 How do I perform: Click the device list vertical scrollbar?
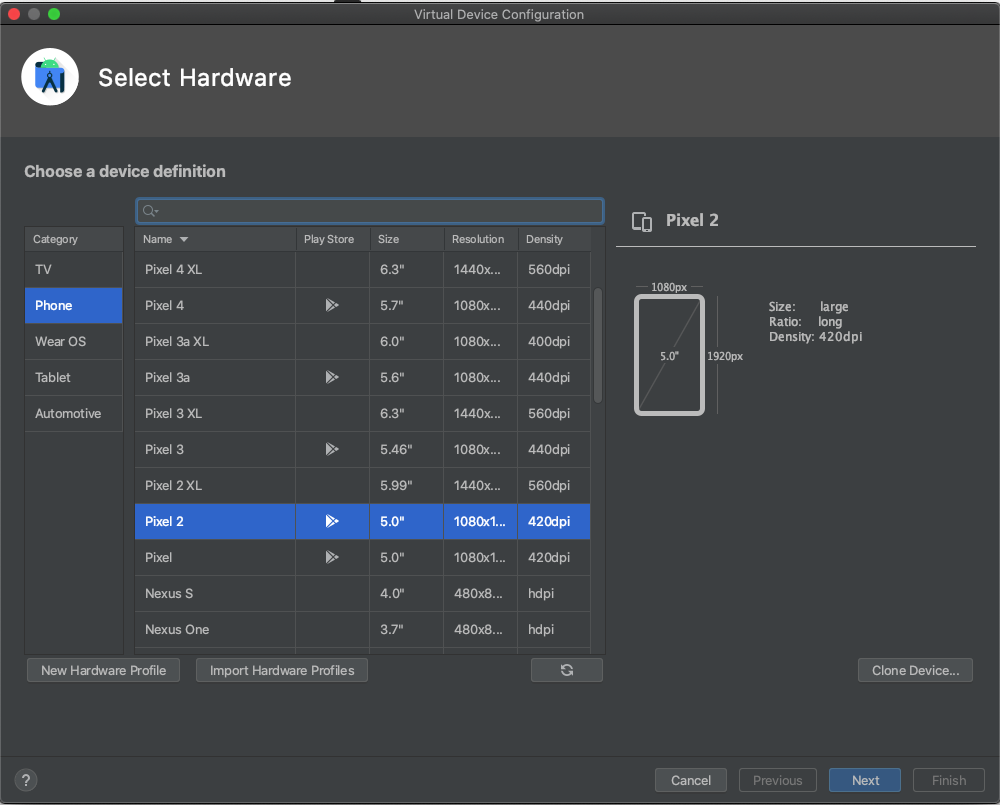click(x=598, y=345)
